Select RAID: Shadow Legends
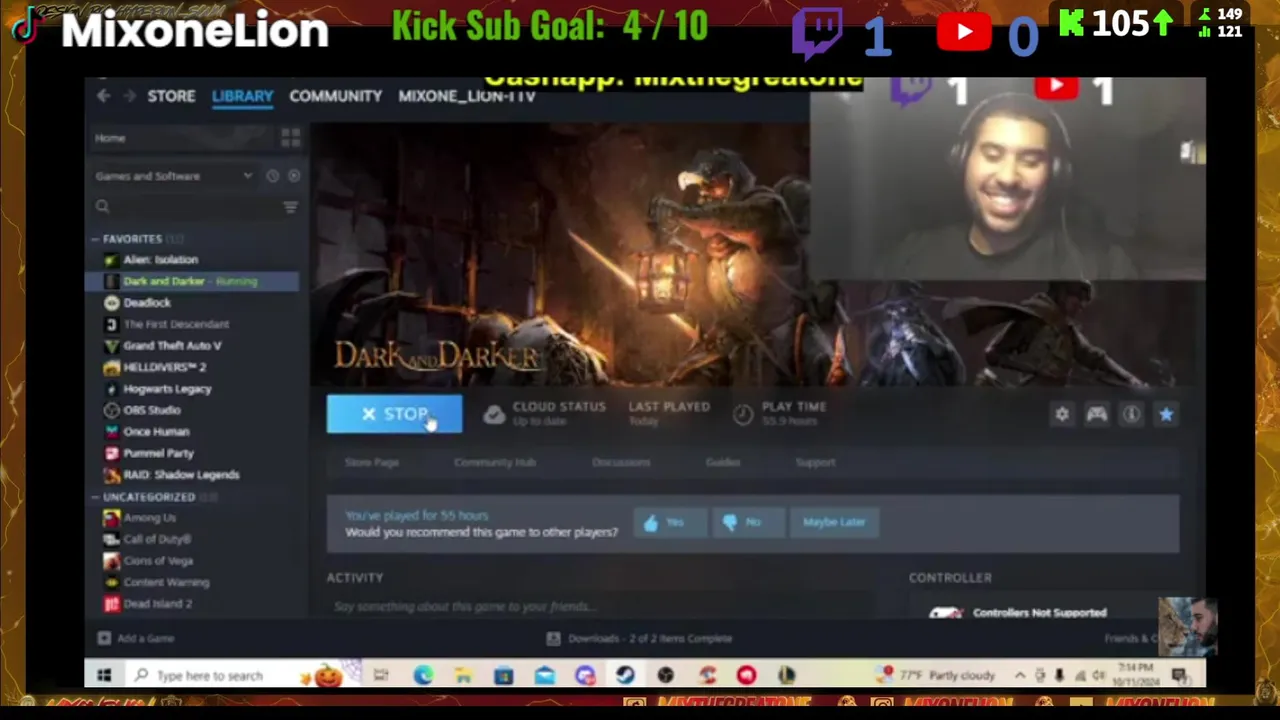This screenshot has width=1280, height=720. 181,475
